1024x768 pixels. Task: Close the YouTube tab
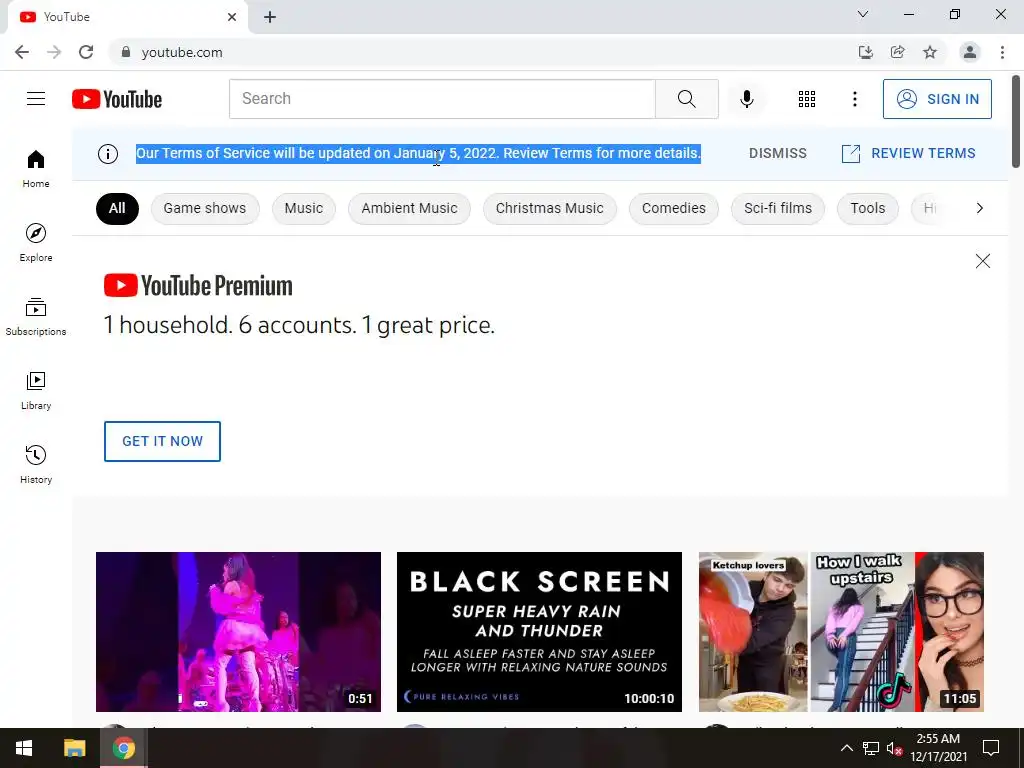point(232,17)
